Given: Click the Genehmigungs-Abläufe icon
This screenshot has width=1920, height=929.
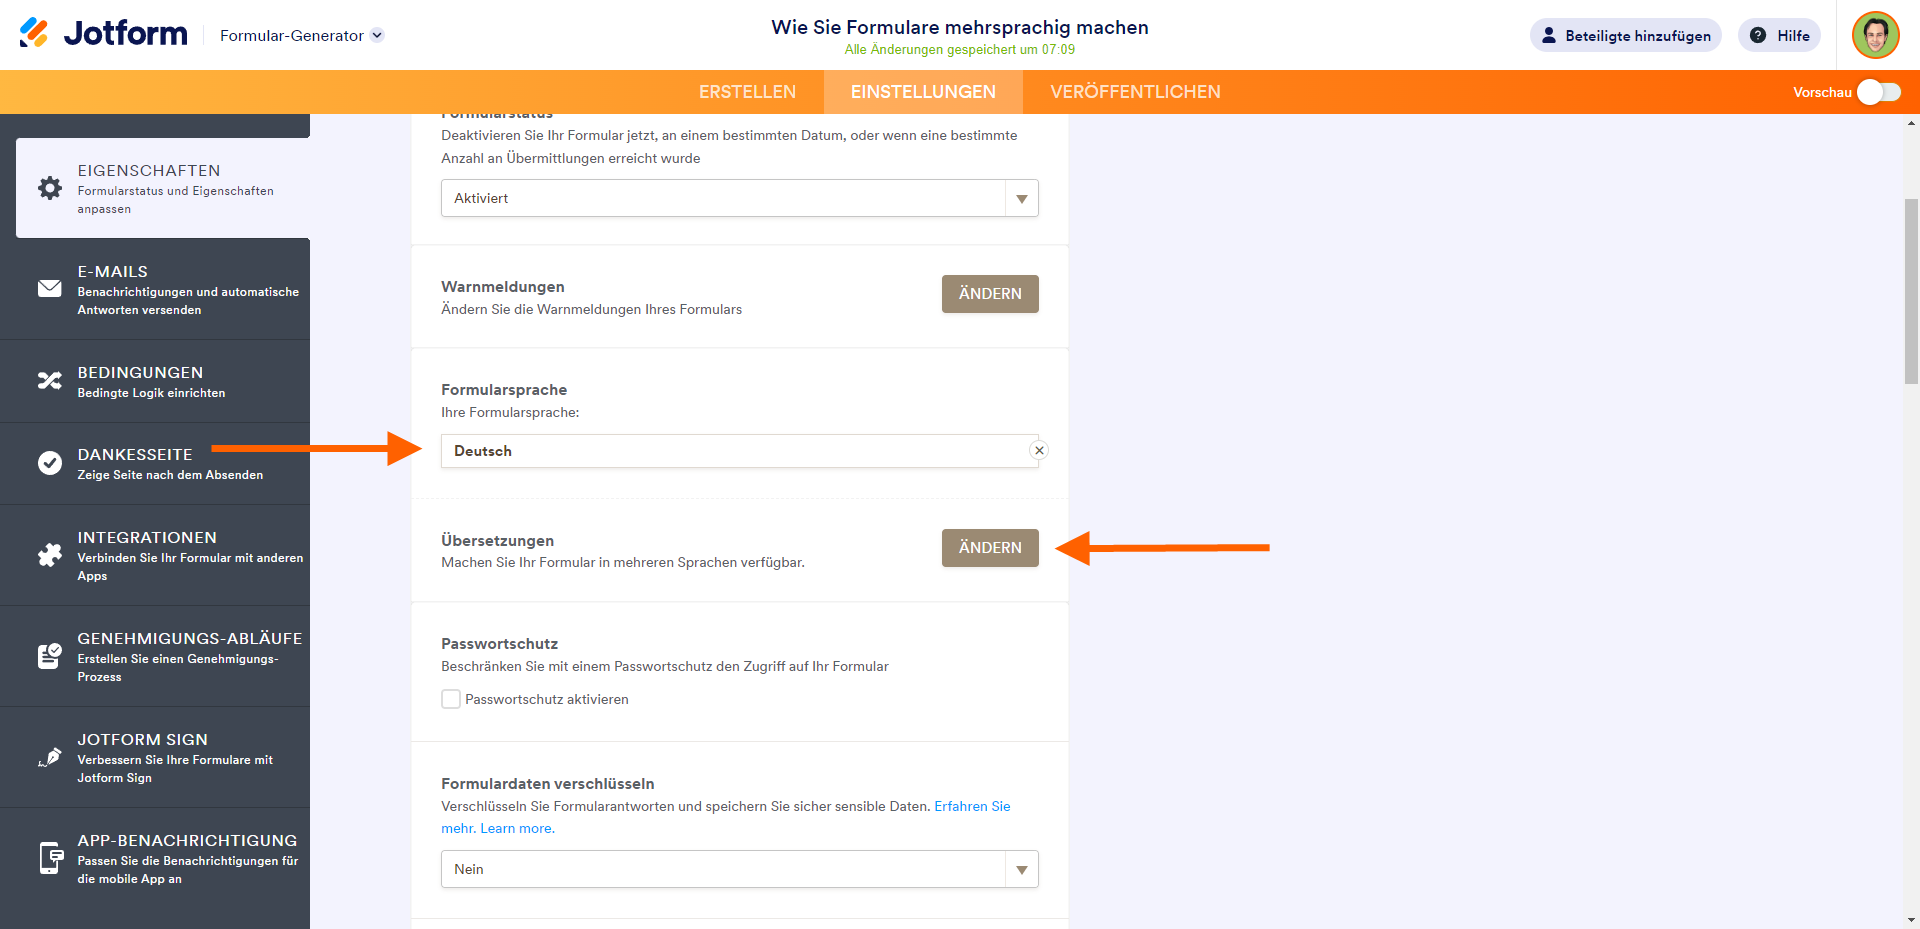Looking at the screenshot, I should point(50,656).
